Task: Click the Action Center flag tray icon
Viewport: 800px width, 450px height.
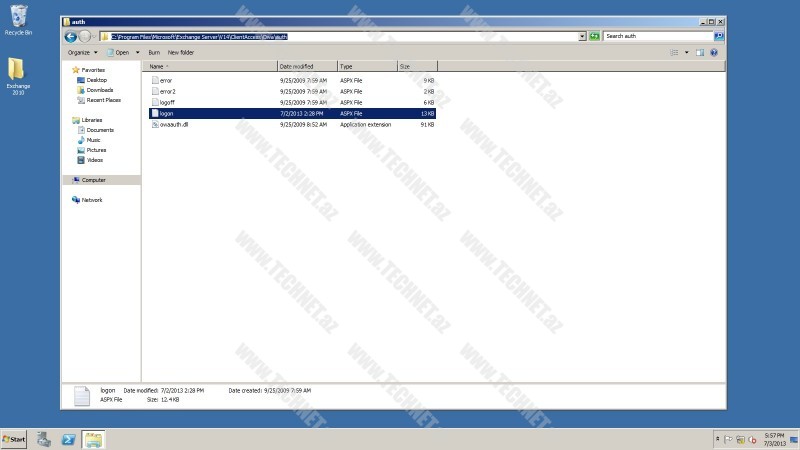Action: point(729,439)
